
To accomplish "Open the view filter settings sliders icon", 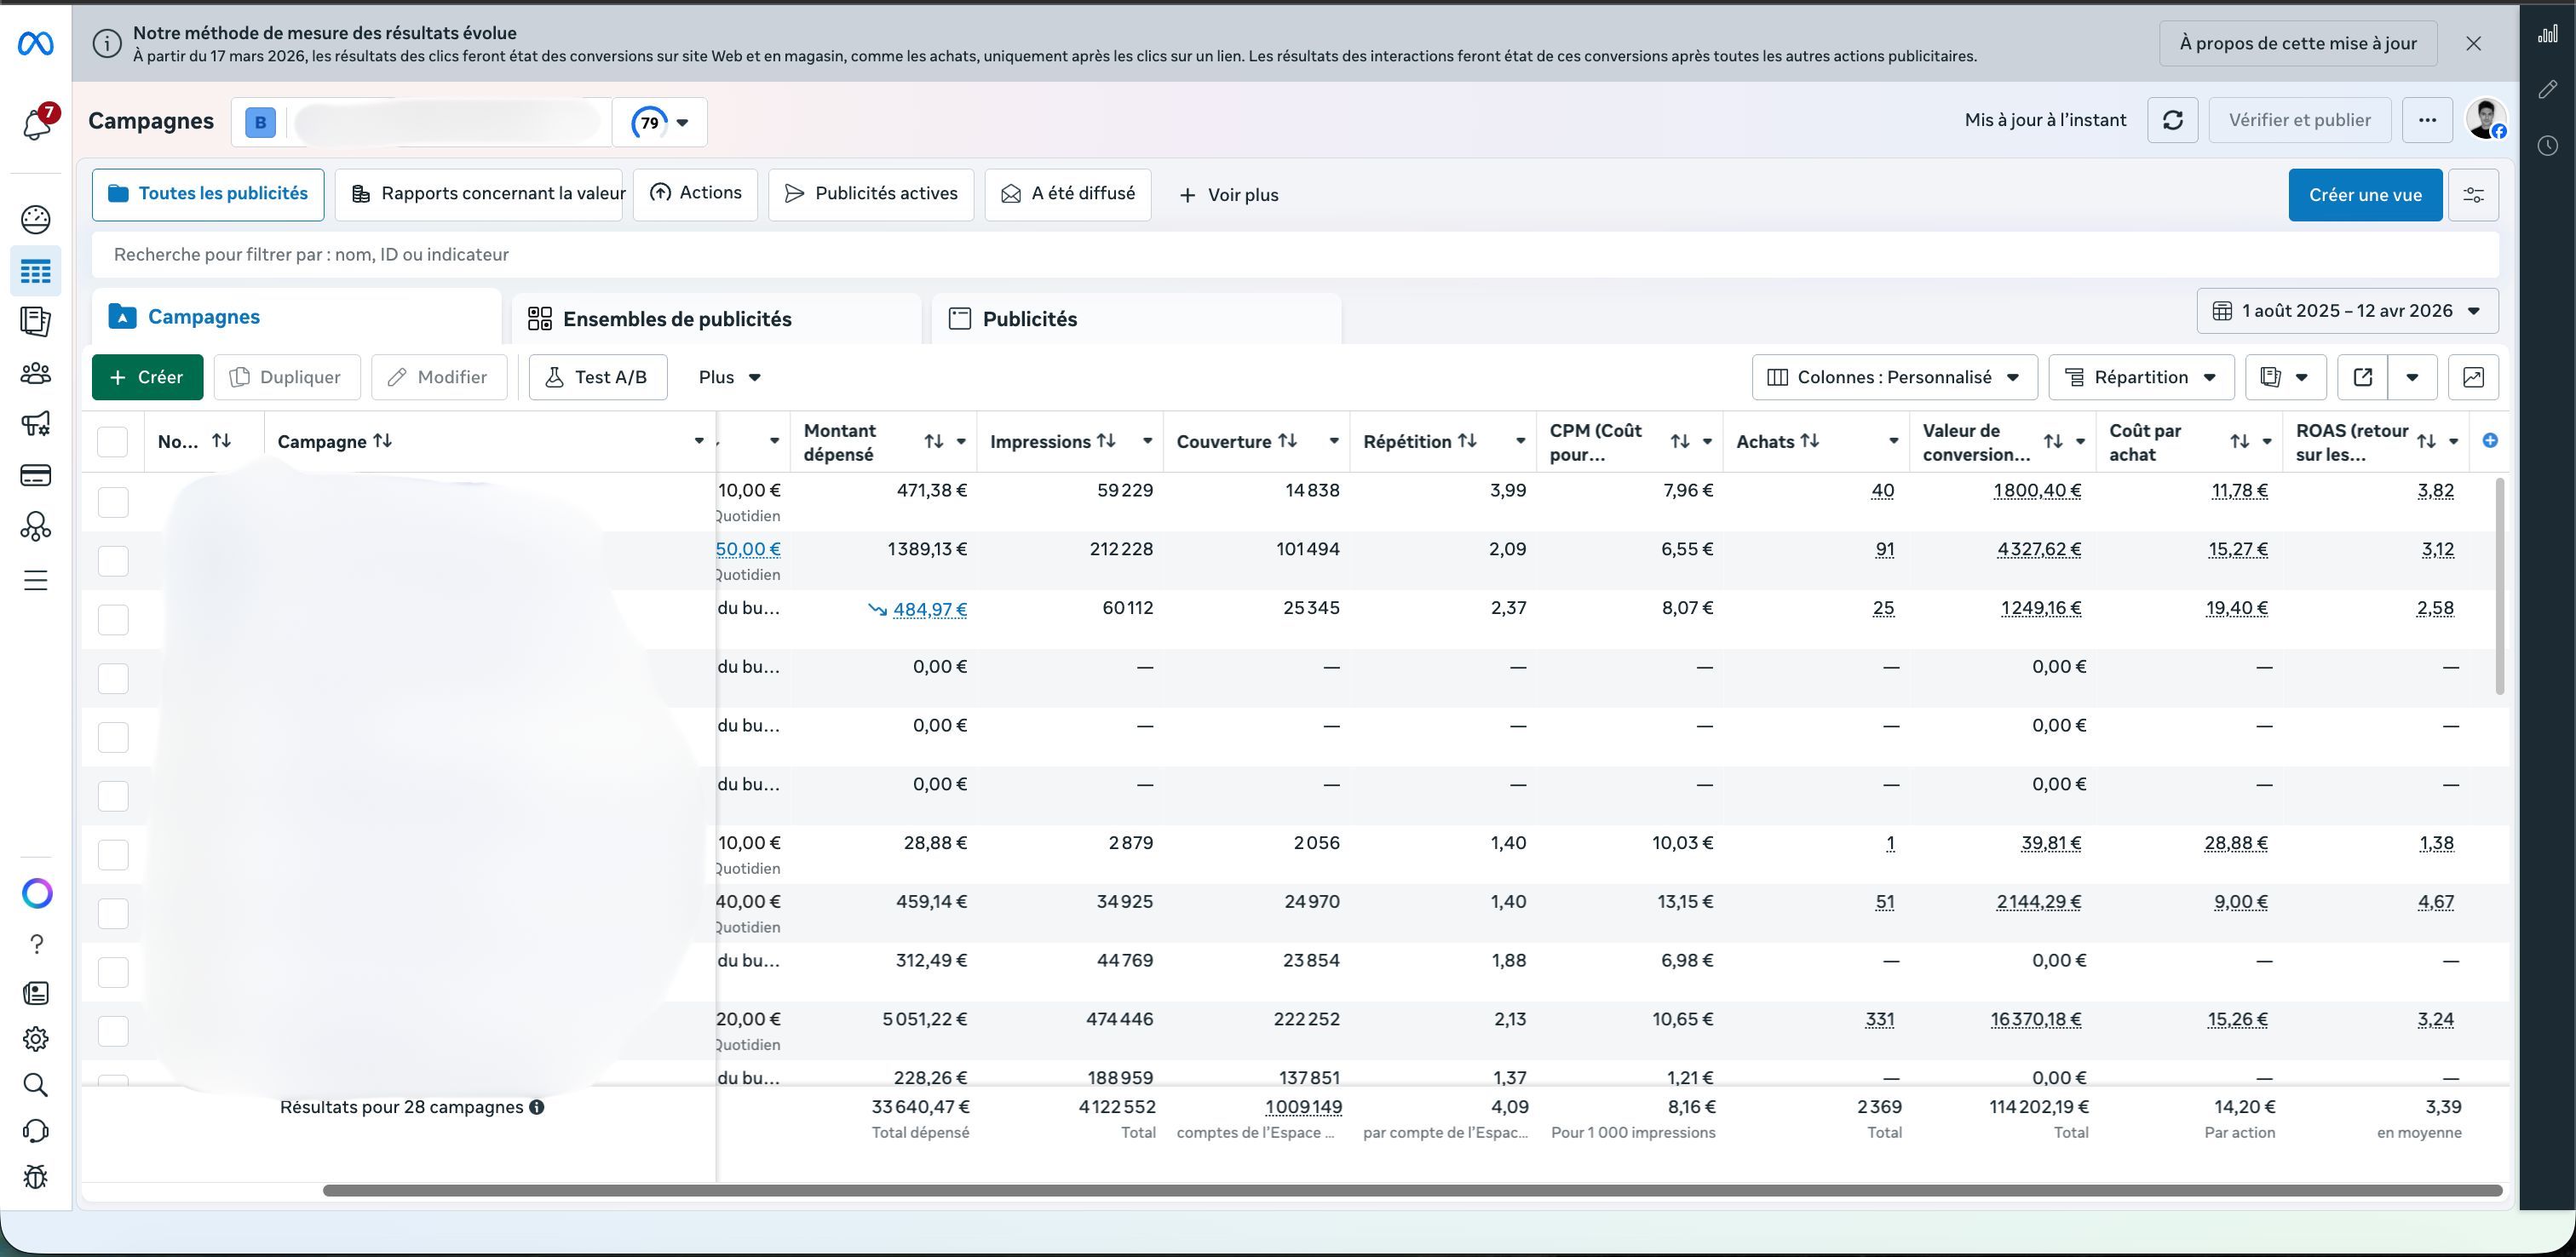I will tap(2472, 195).
